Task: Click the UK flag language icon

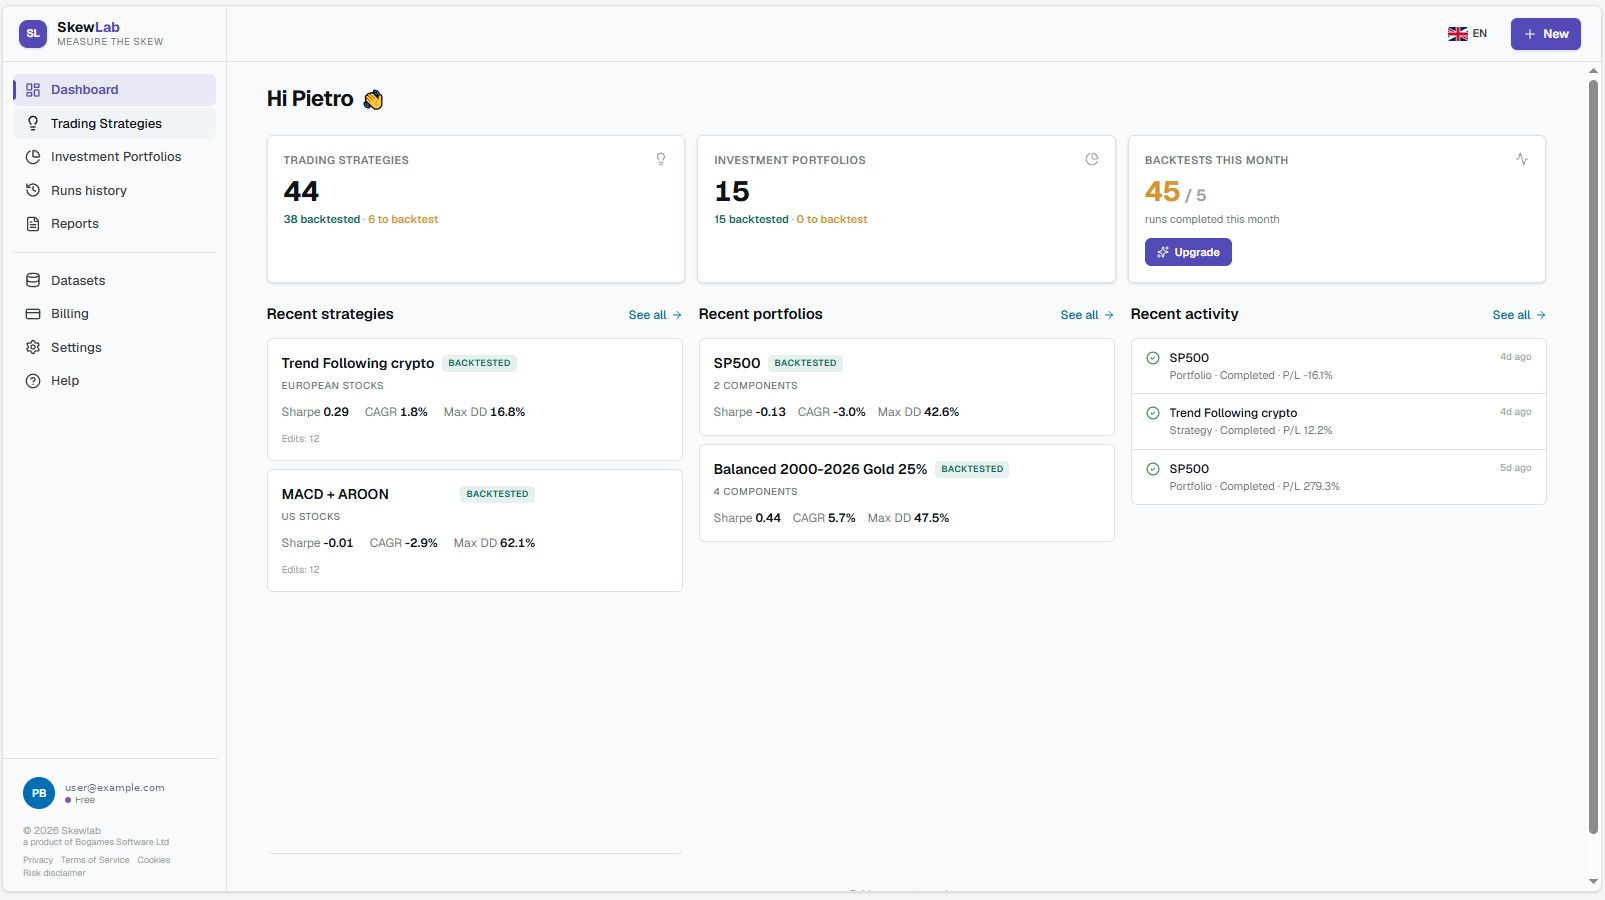Action: click(1458, 34)
